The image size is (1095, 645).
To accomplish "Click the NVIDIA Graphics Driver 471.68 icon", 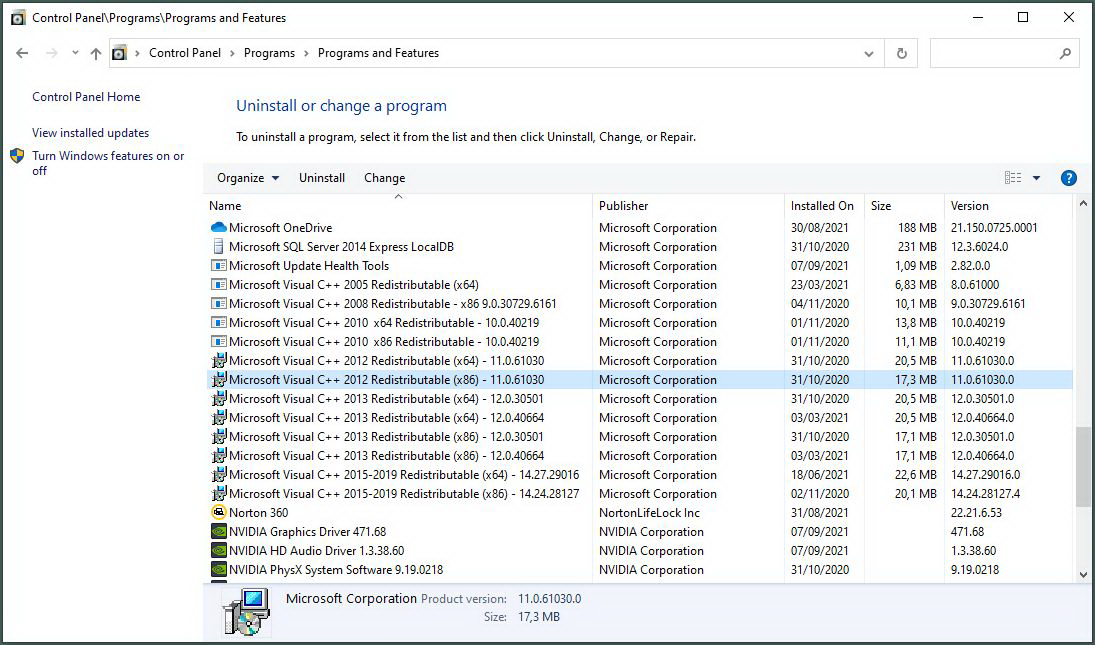I will tap(218, 531).
